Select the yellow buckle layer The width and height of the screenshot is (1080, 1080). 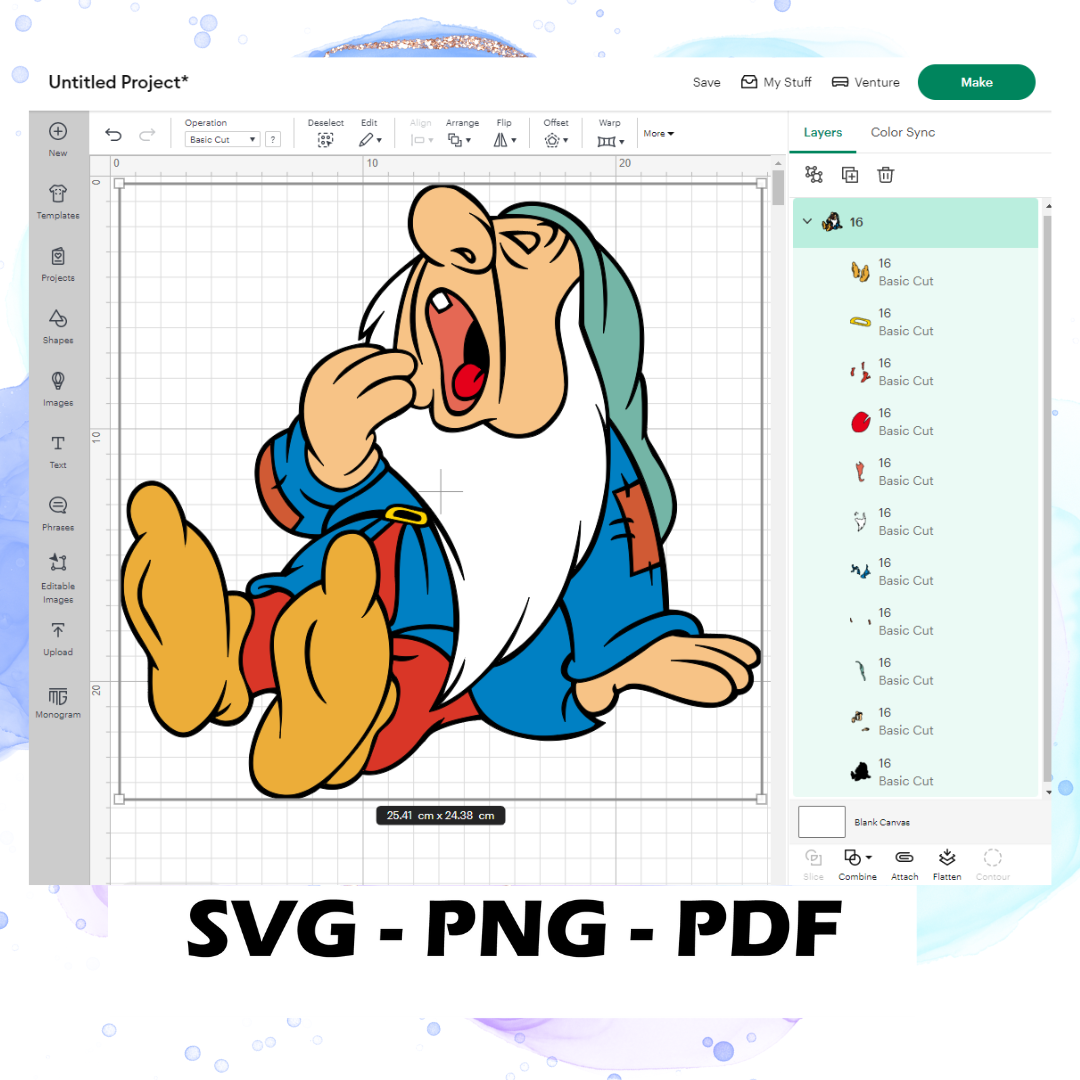coord(915,322)
